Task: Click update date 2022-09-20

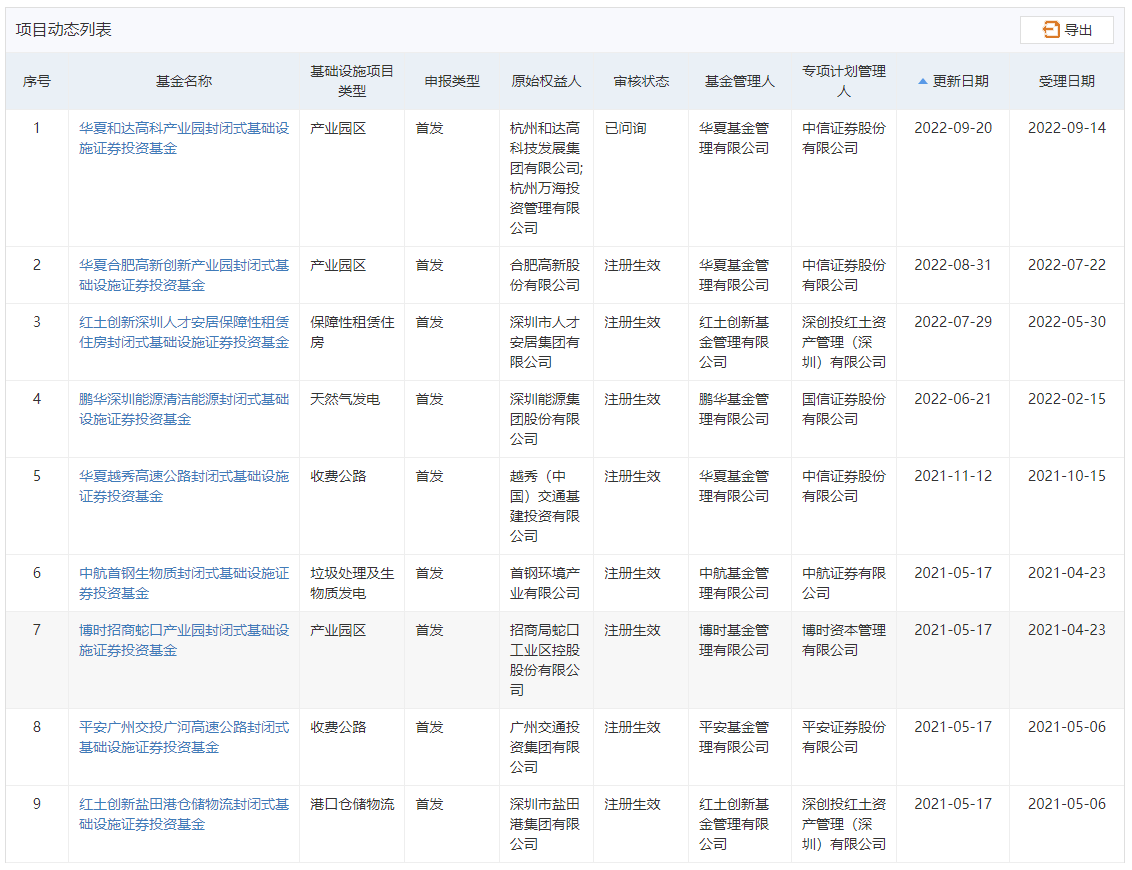Action: click(953, 129)
